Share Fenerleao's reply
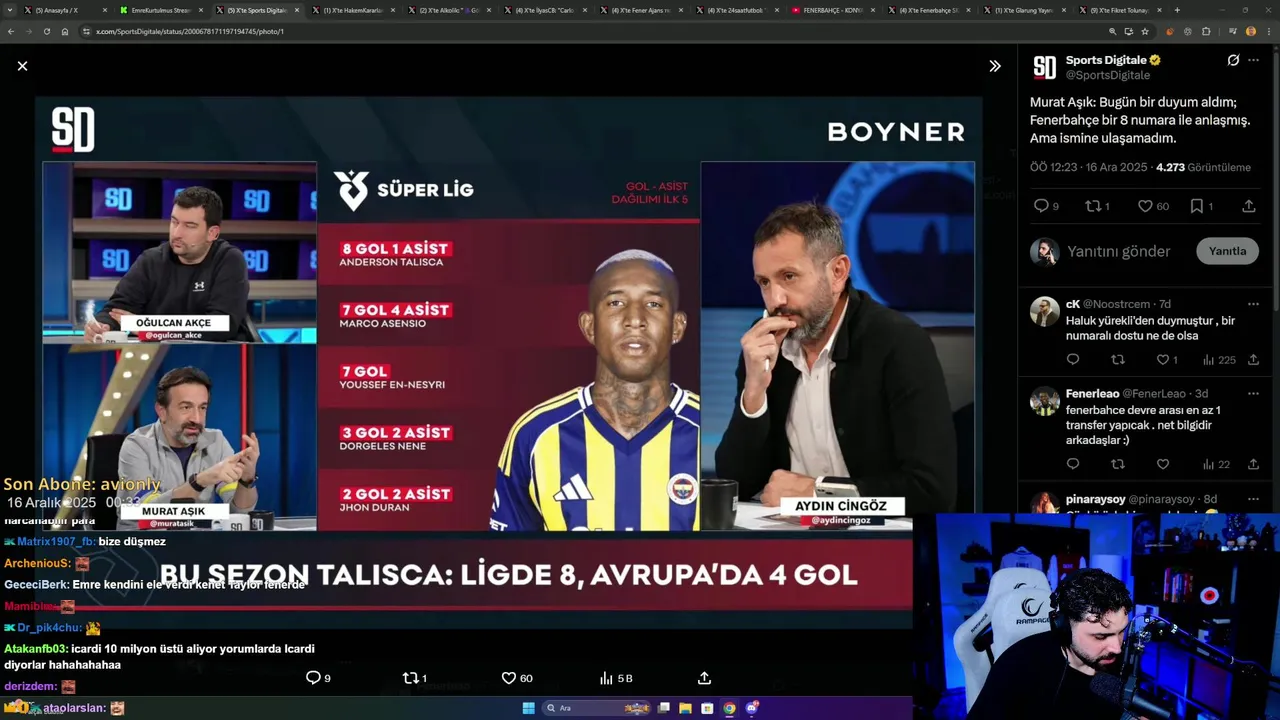 pyautogui.click(x=1253, y=464)
